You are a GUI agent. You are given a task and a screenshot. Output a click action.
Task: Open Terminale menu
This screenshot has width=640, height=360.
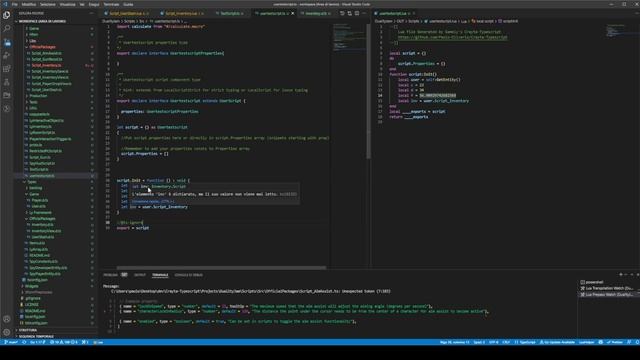click(111, 4)
